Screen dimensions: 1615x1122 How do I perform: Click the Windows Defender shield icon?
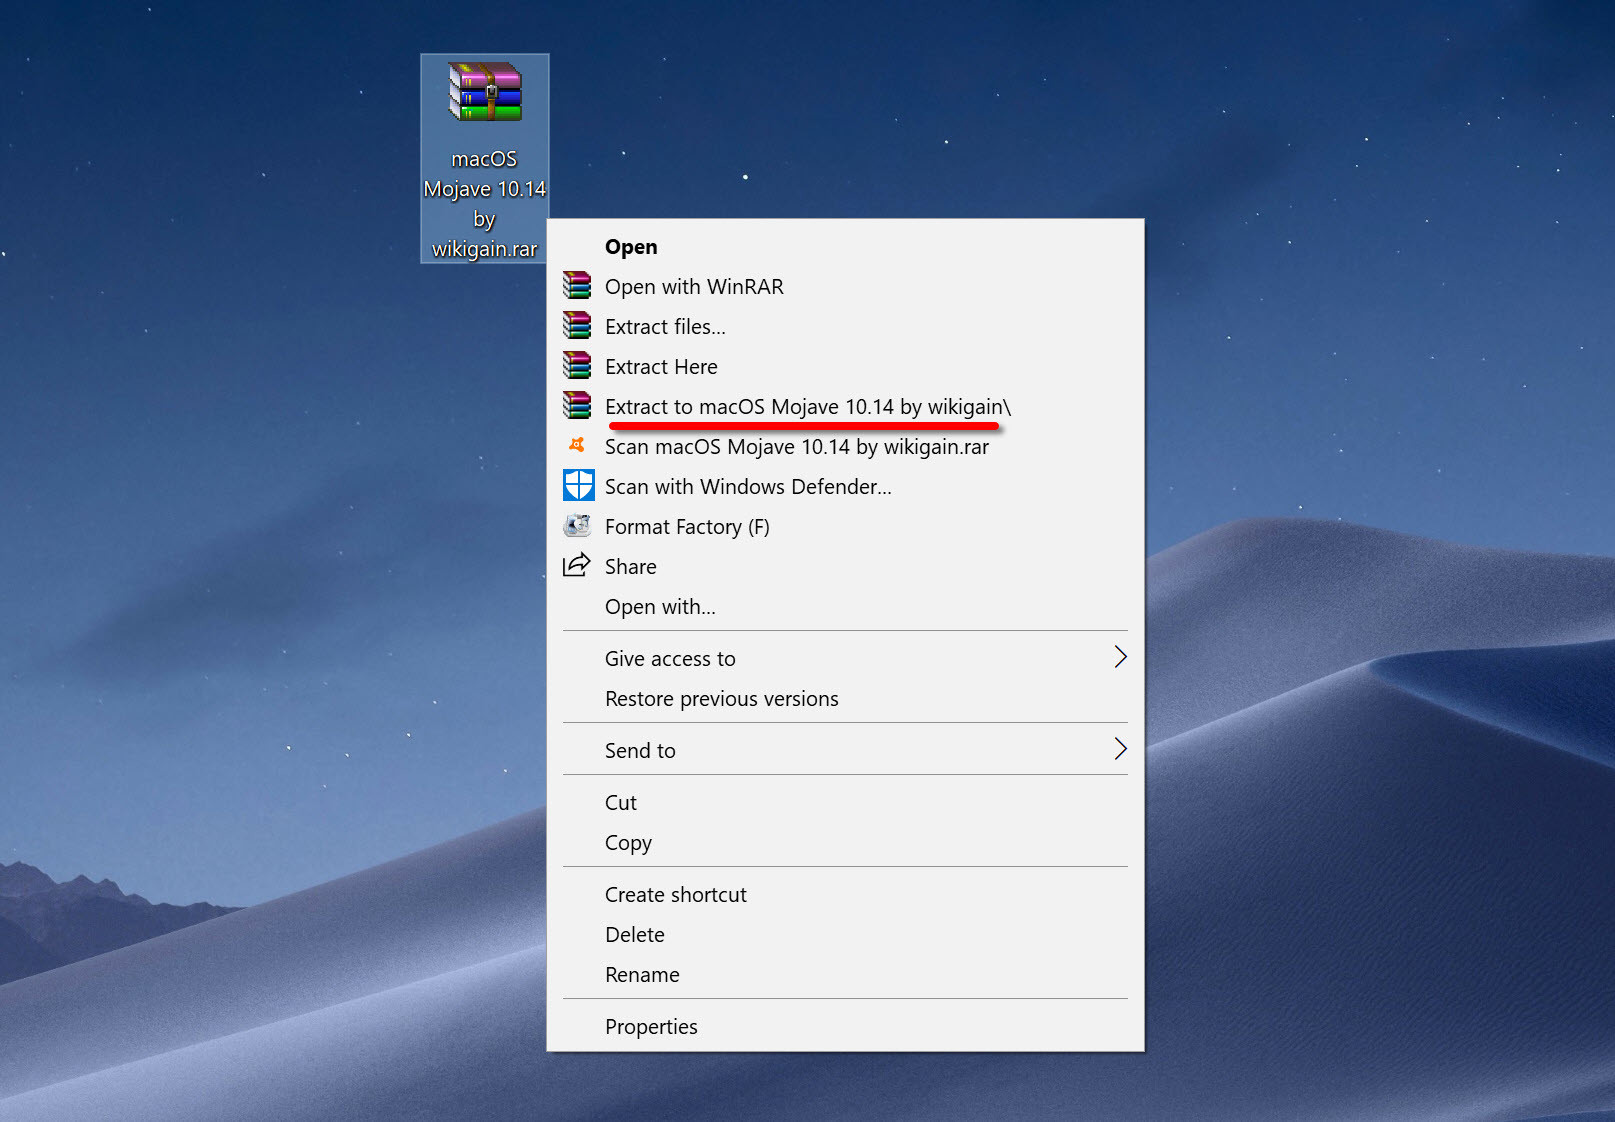click(578, 486)
